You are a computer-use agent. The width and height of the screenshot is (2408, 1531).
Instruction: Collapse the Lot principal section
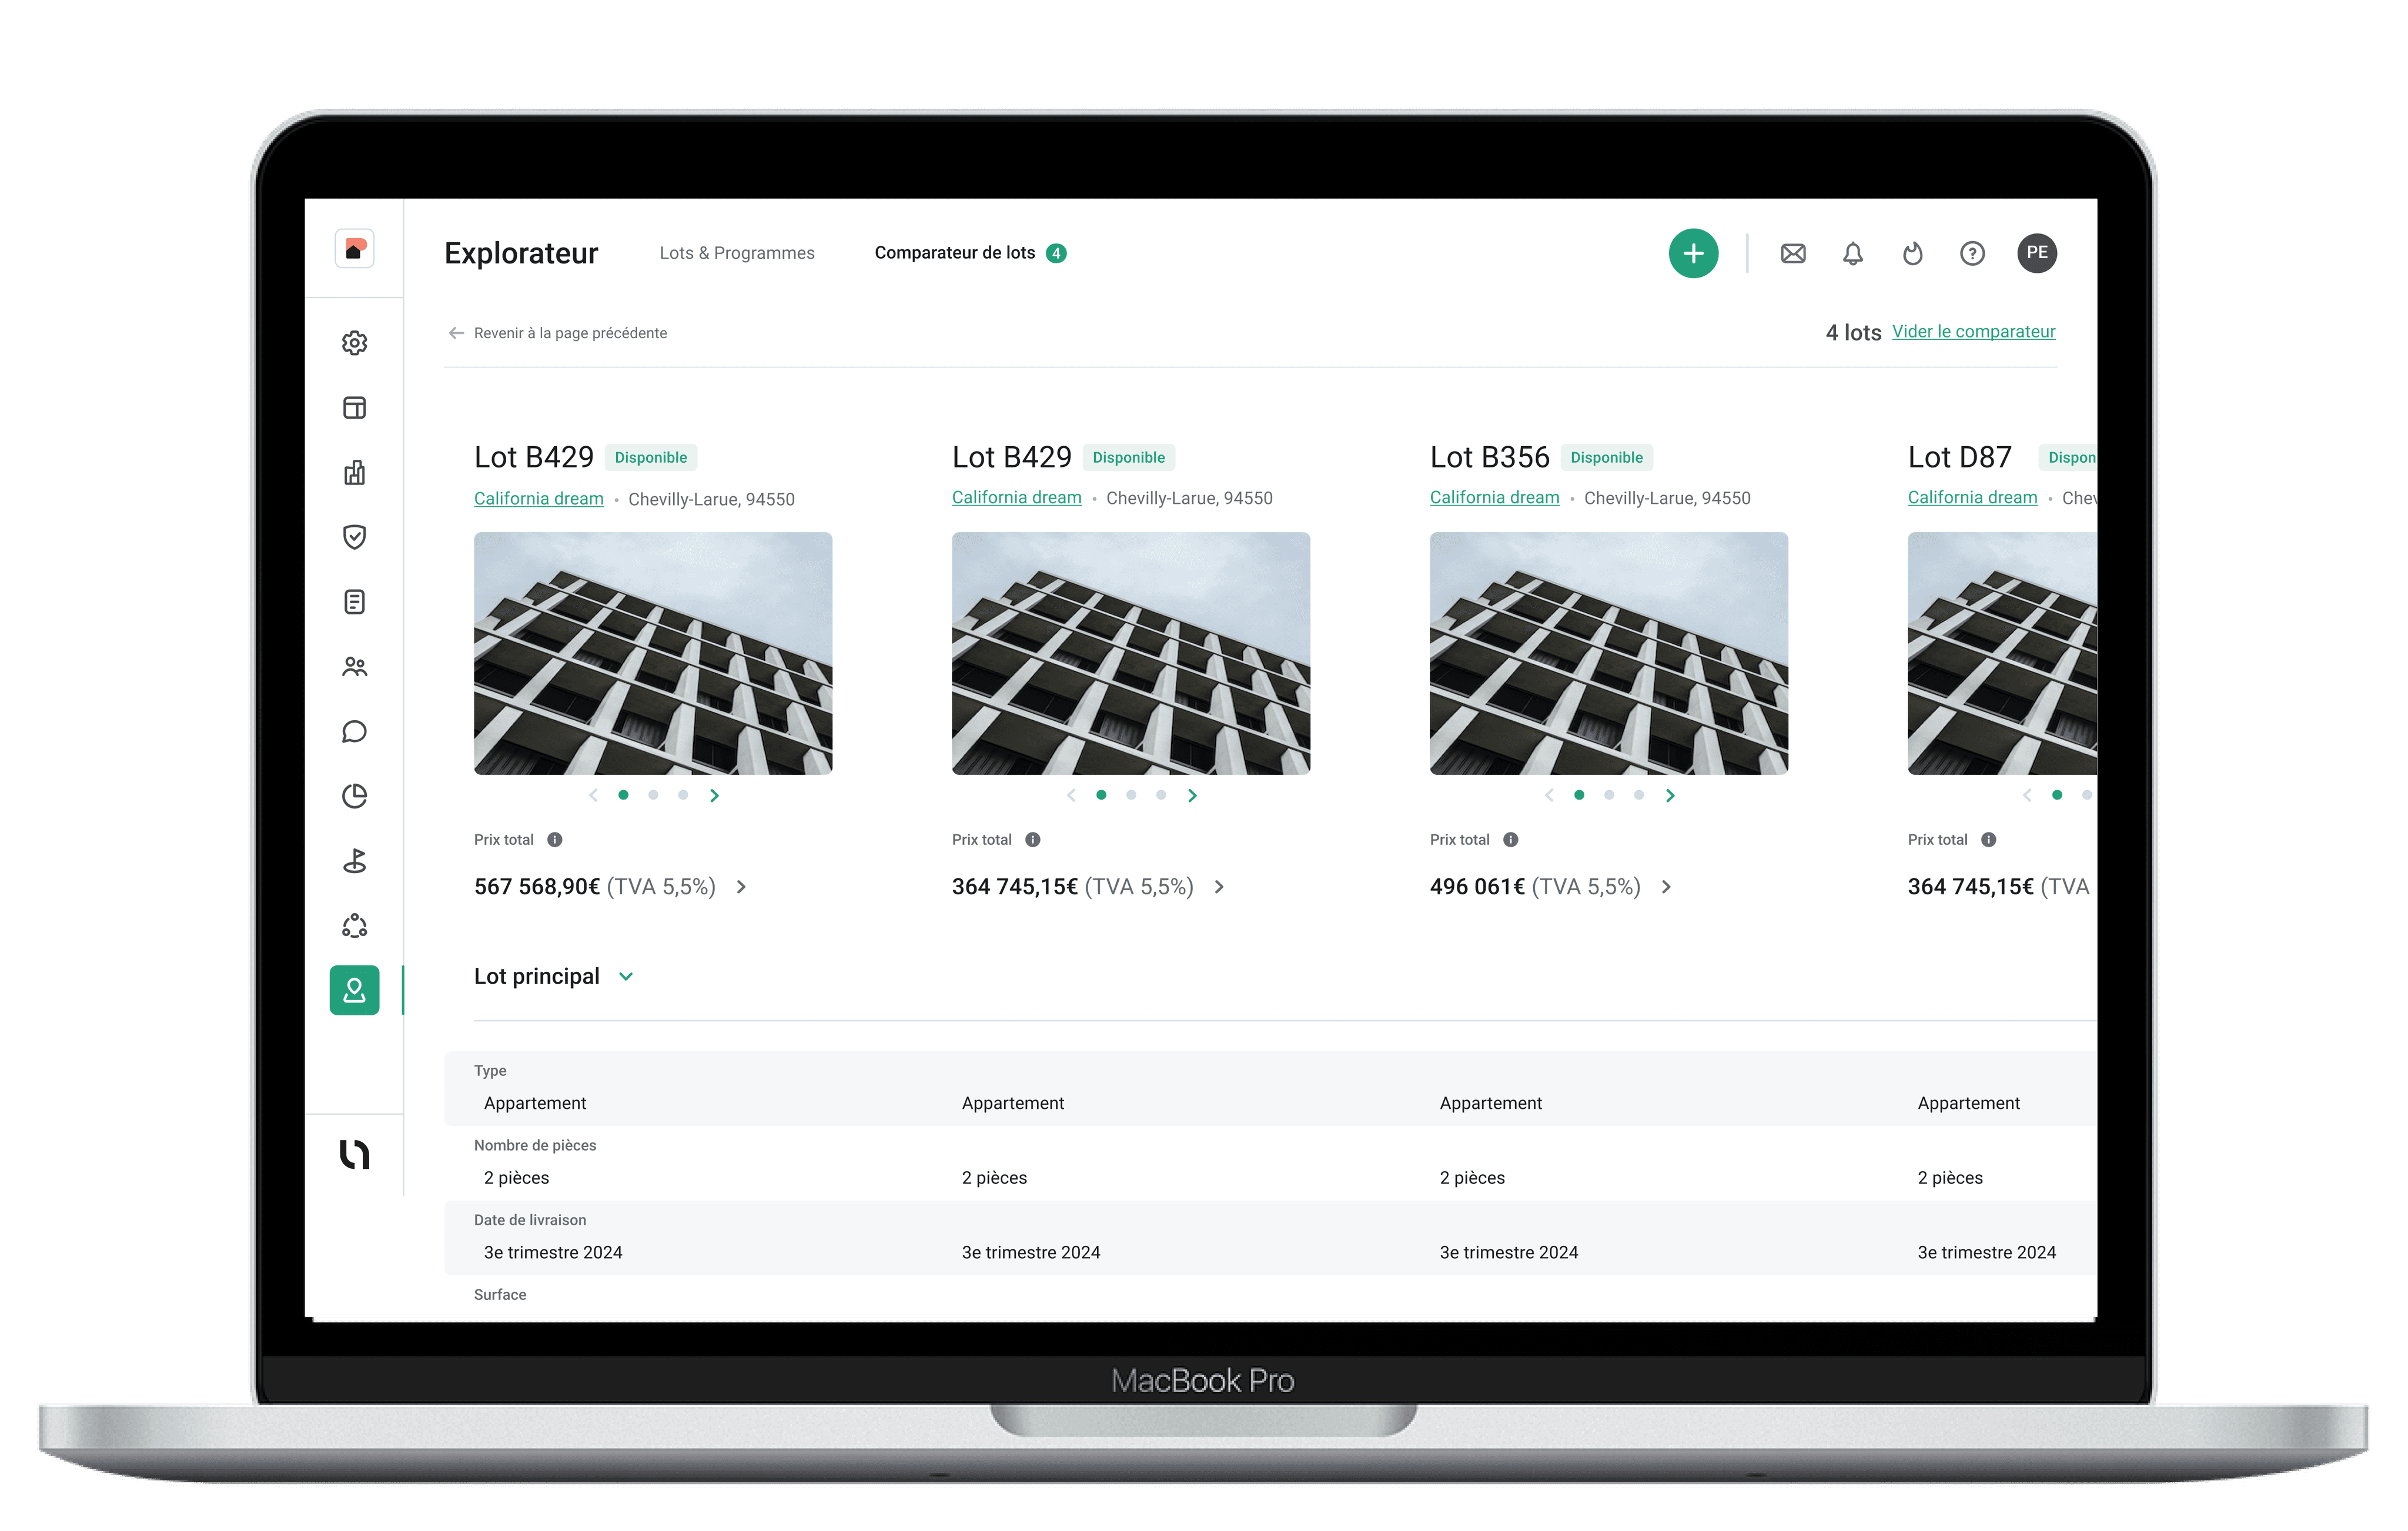click(626, 976)
